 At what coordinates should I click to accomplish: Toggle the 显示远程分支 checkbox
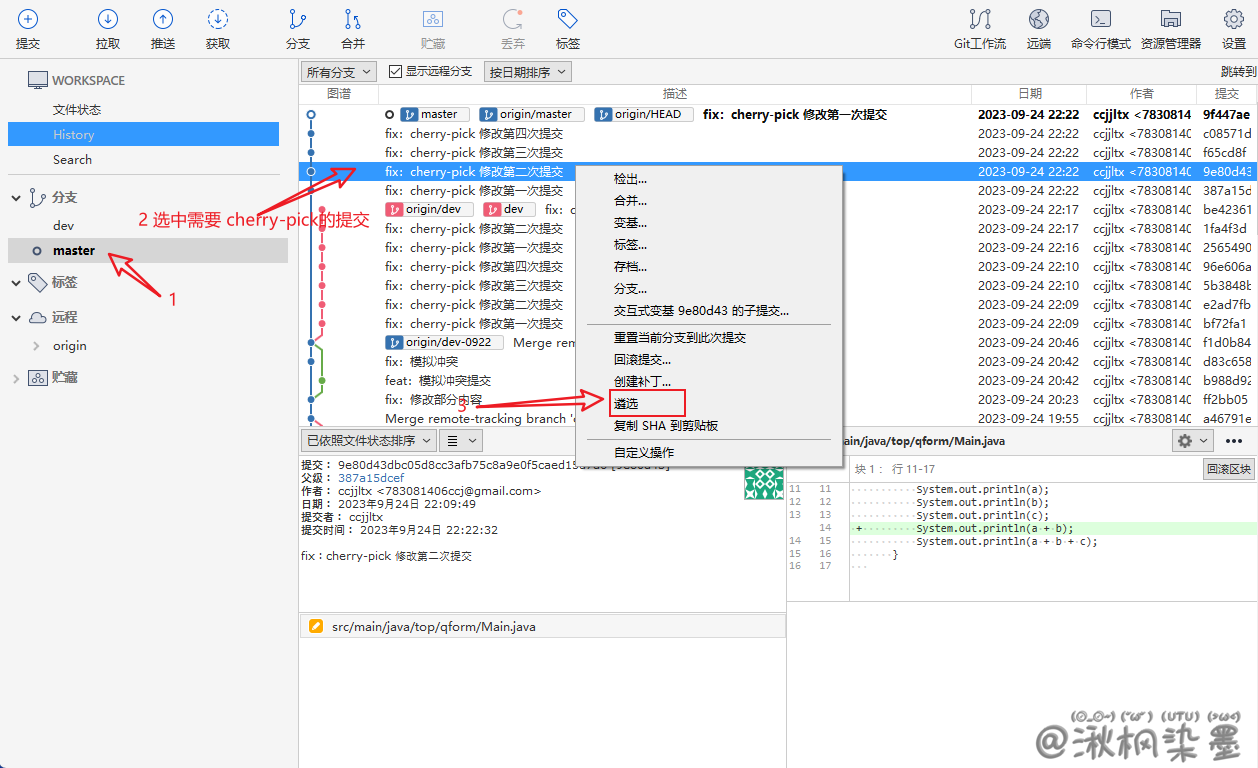(x=395, y=72)
